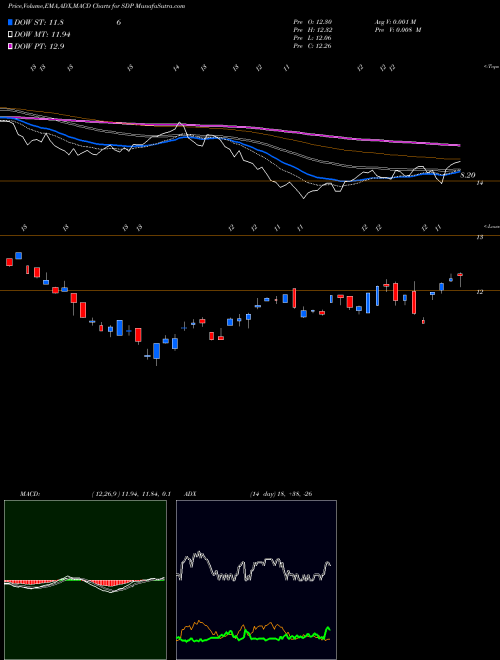Viewport: 500px width, 660px height.
Task: Select the 'DOW ST: 11.8' legend label
Action: pyautogui.click(x=39, y=22)
